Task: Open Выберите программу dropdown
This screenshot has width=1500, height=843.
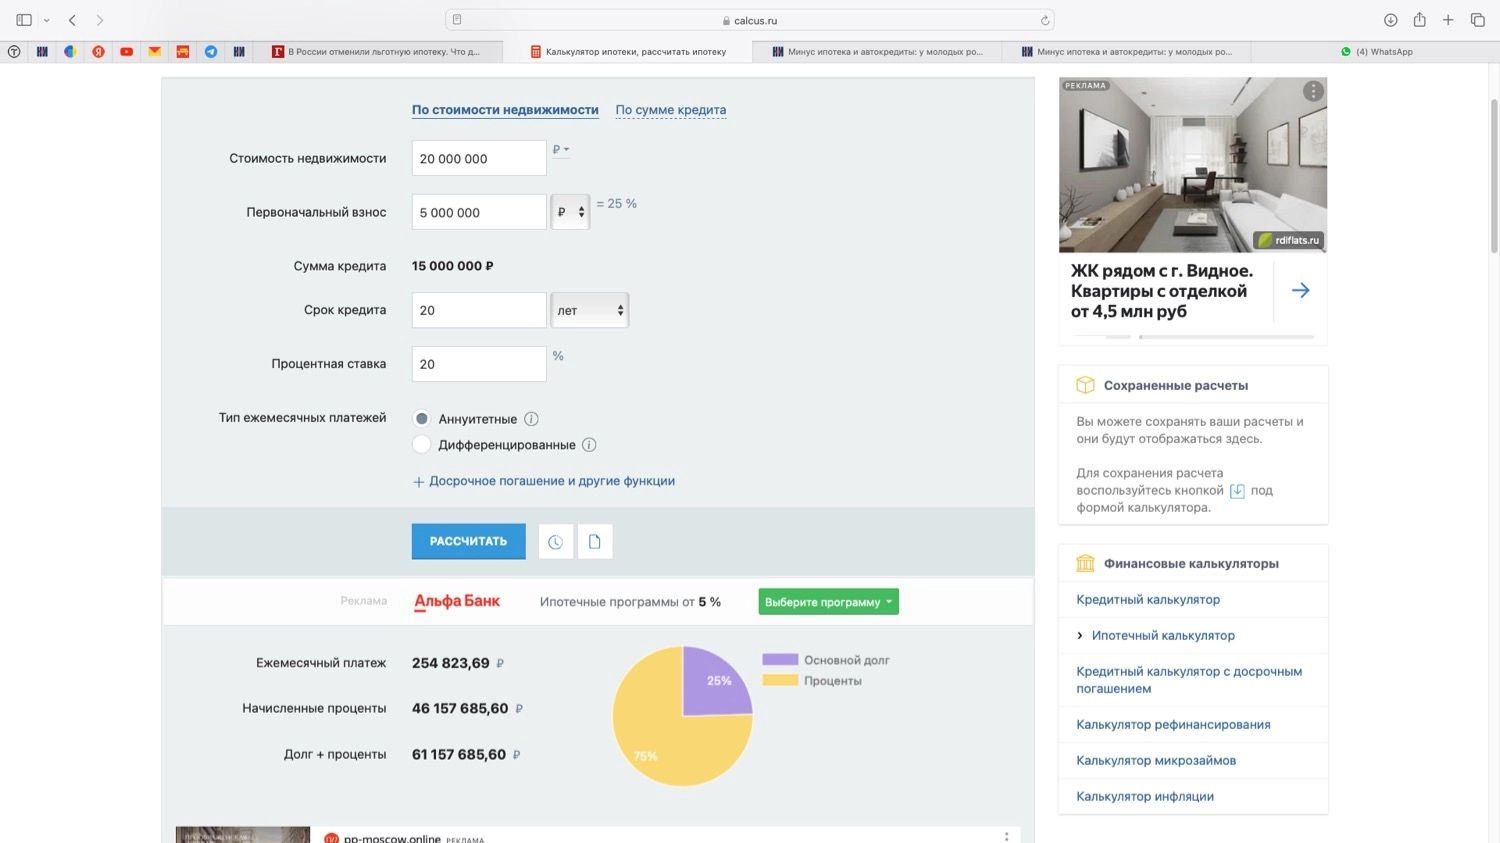Action: click(x=828, y=602)
